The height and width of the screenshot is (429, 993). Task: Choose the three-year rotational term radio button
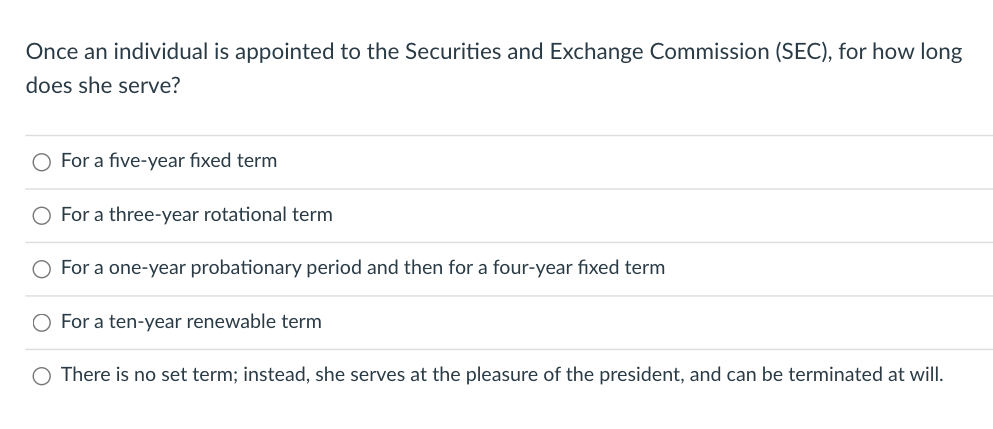[x=42, y=215]
